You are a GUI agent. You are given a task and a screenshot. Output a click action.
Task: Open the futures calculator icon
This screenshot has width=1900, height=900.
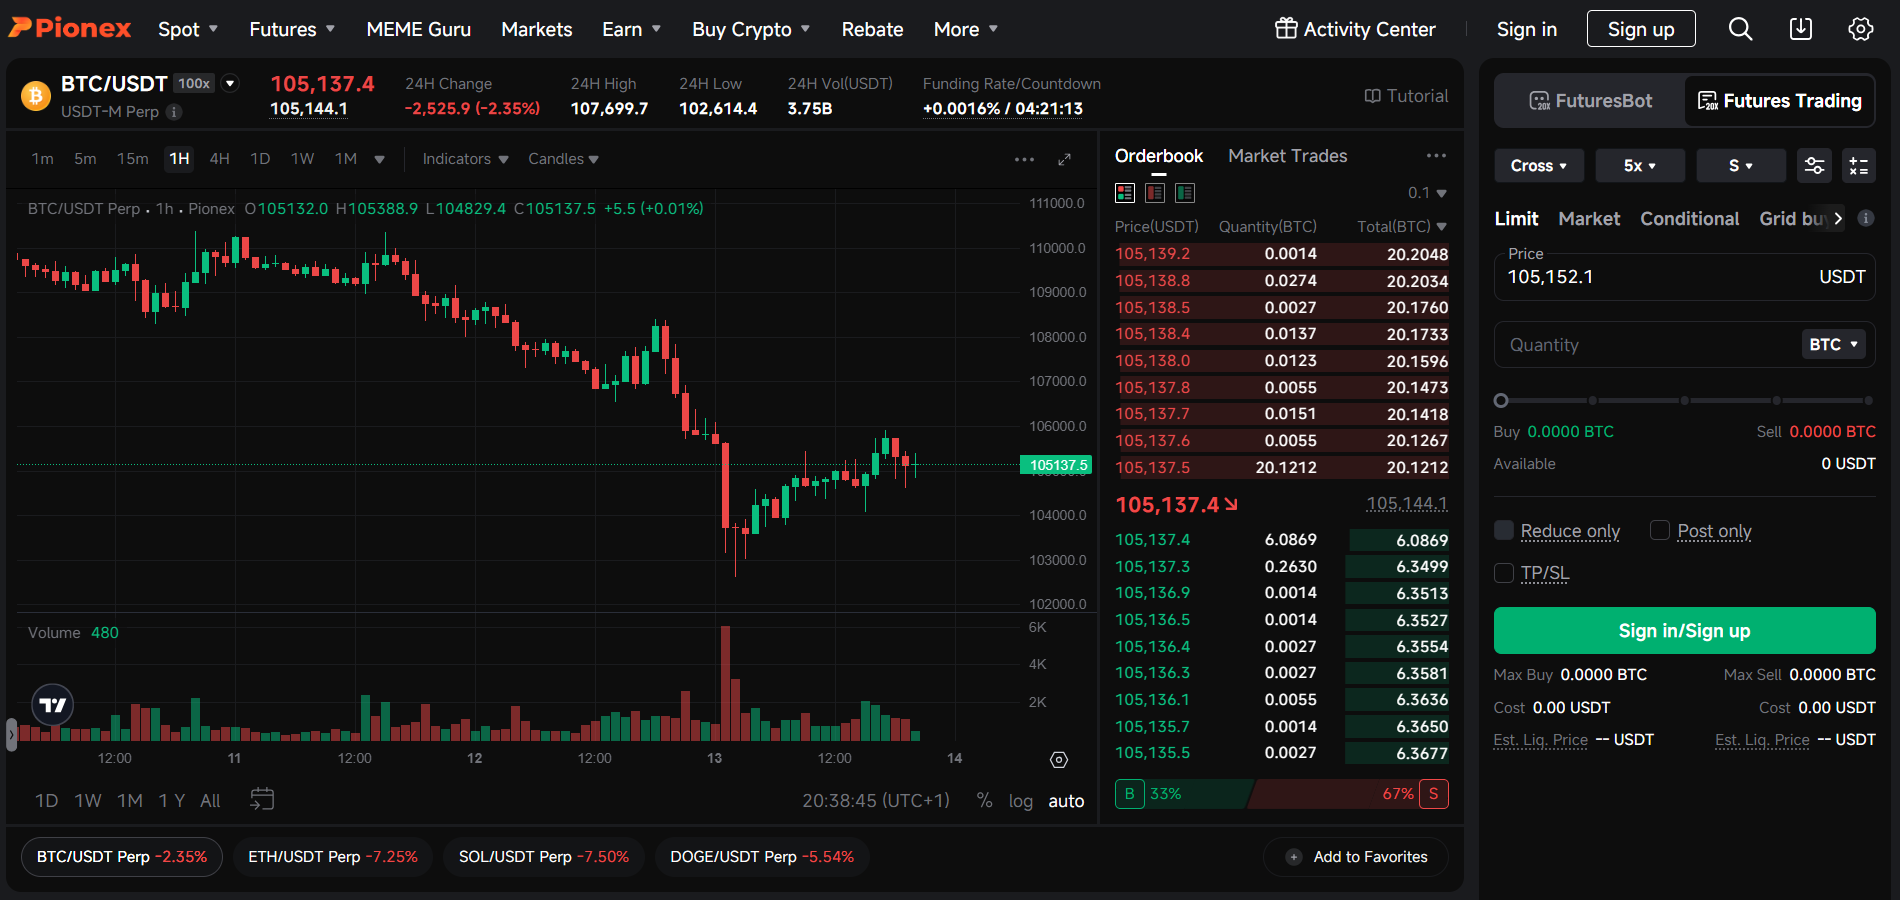[1858, 166]
